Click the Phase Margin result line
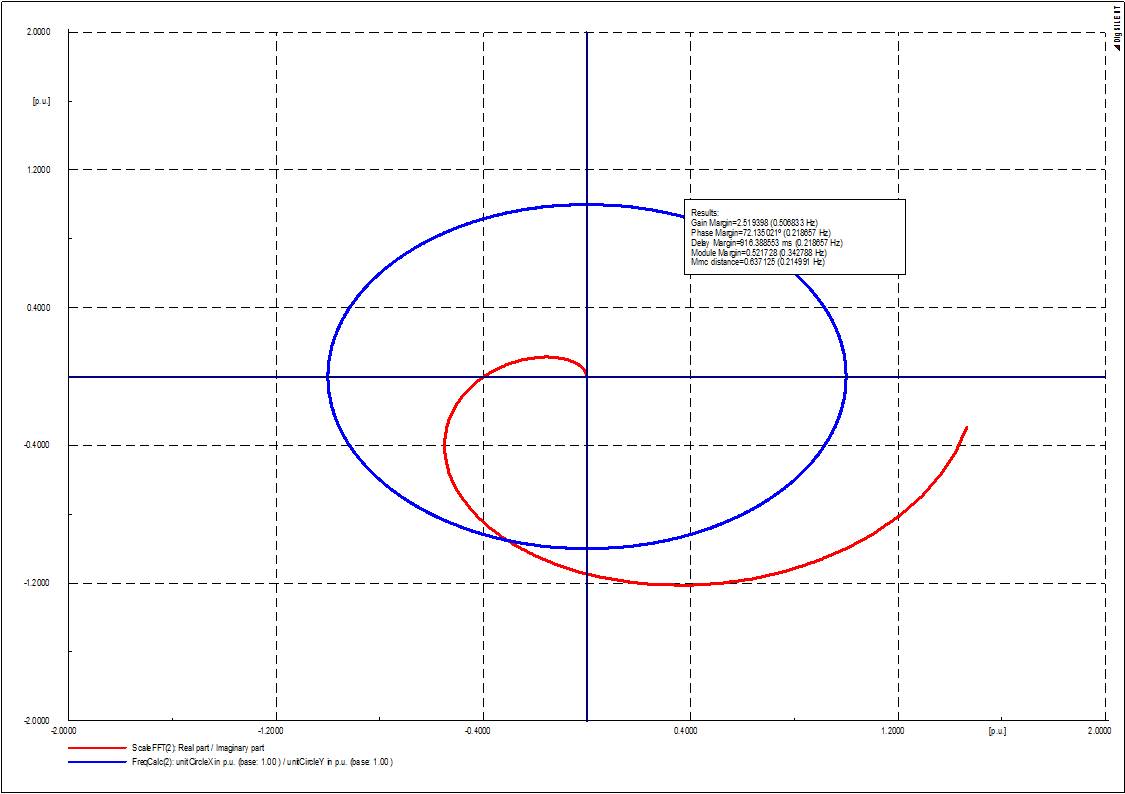The width and height of the screenshot is (1125, 794). pyautogui.click(x=760, y=232)
